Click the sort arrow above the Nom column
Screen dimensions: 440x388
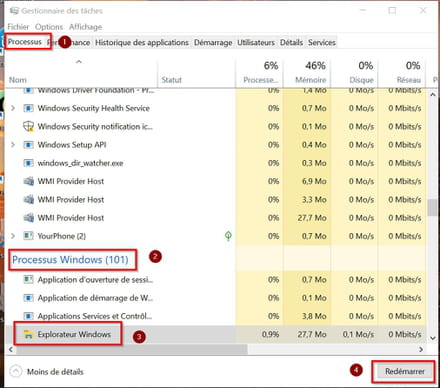79,62
